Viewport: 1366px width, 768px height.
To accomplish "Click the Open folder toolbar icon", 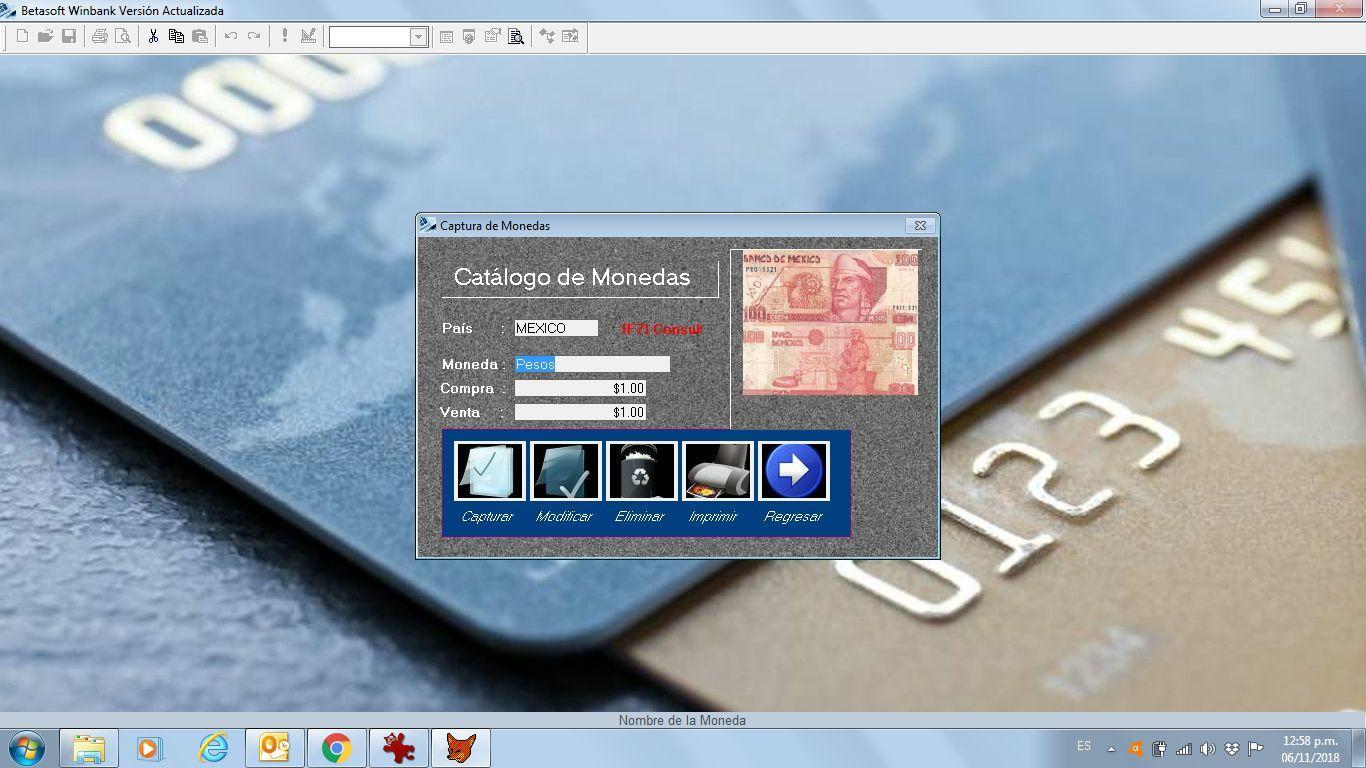I will point(45,36).
